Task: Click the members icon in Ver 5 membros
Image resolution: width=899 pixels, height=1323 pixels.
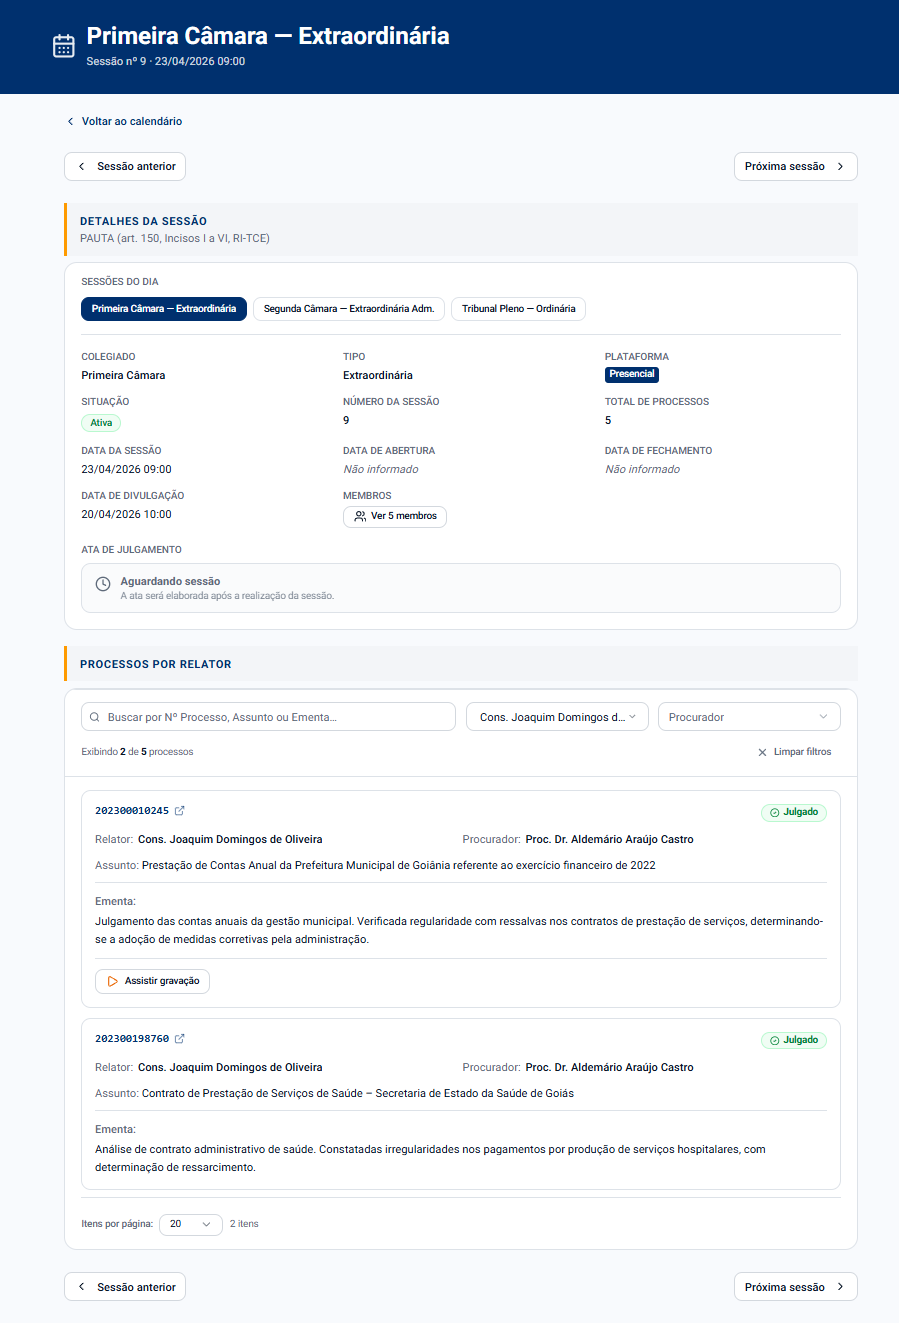Action: [360, 517]
